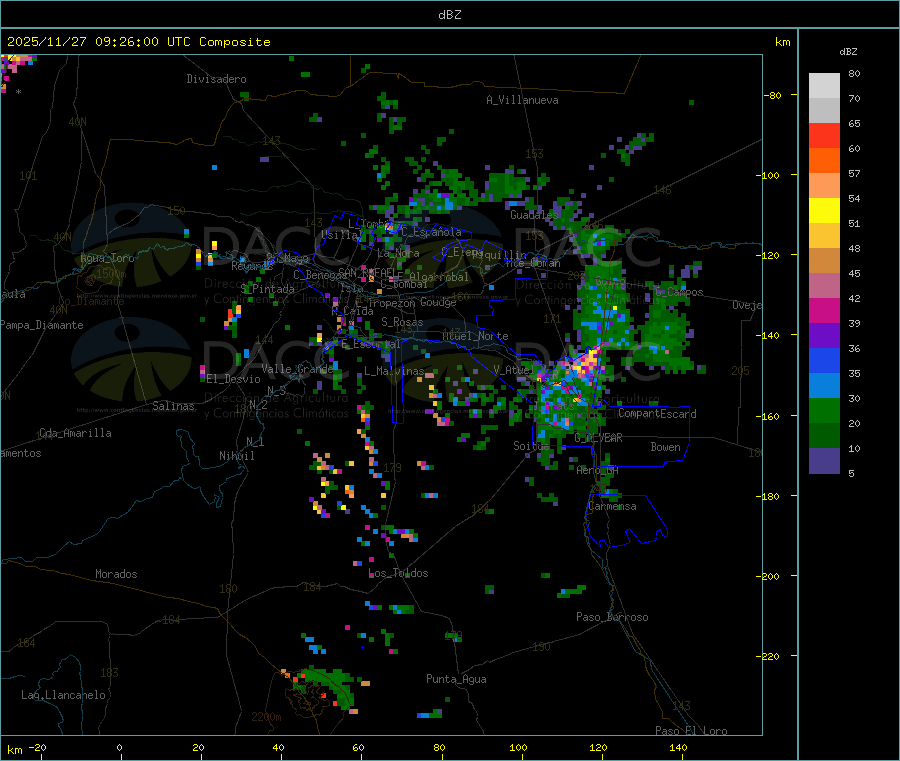Click the dark green 10-20 dBZ legend swatch
This screenshot has height=761, width=900.
click(824, 436)
